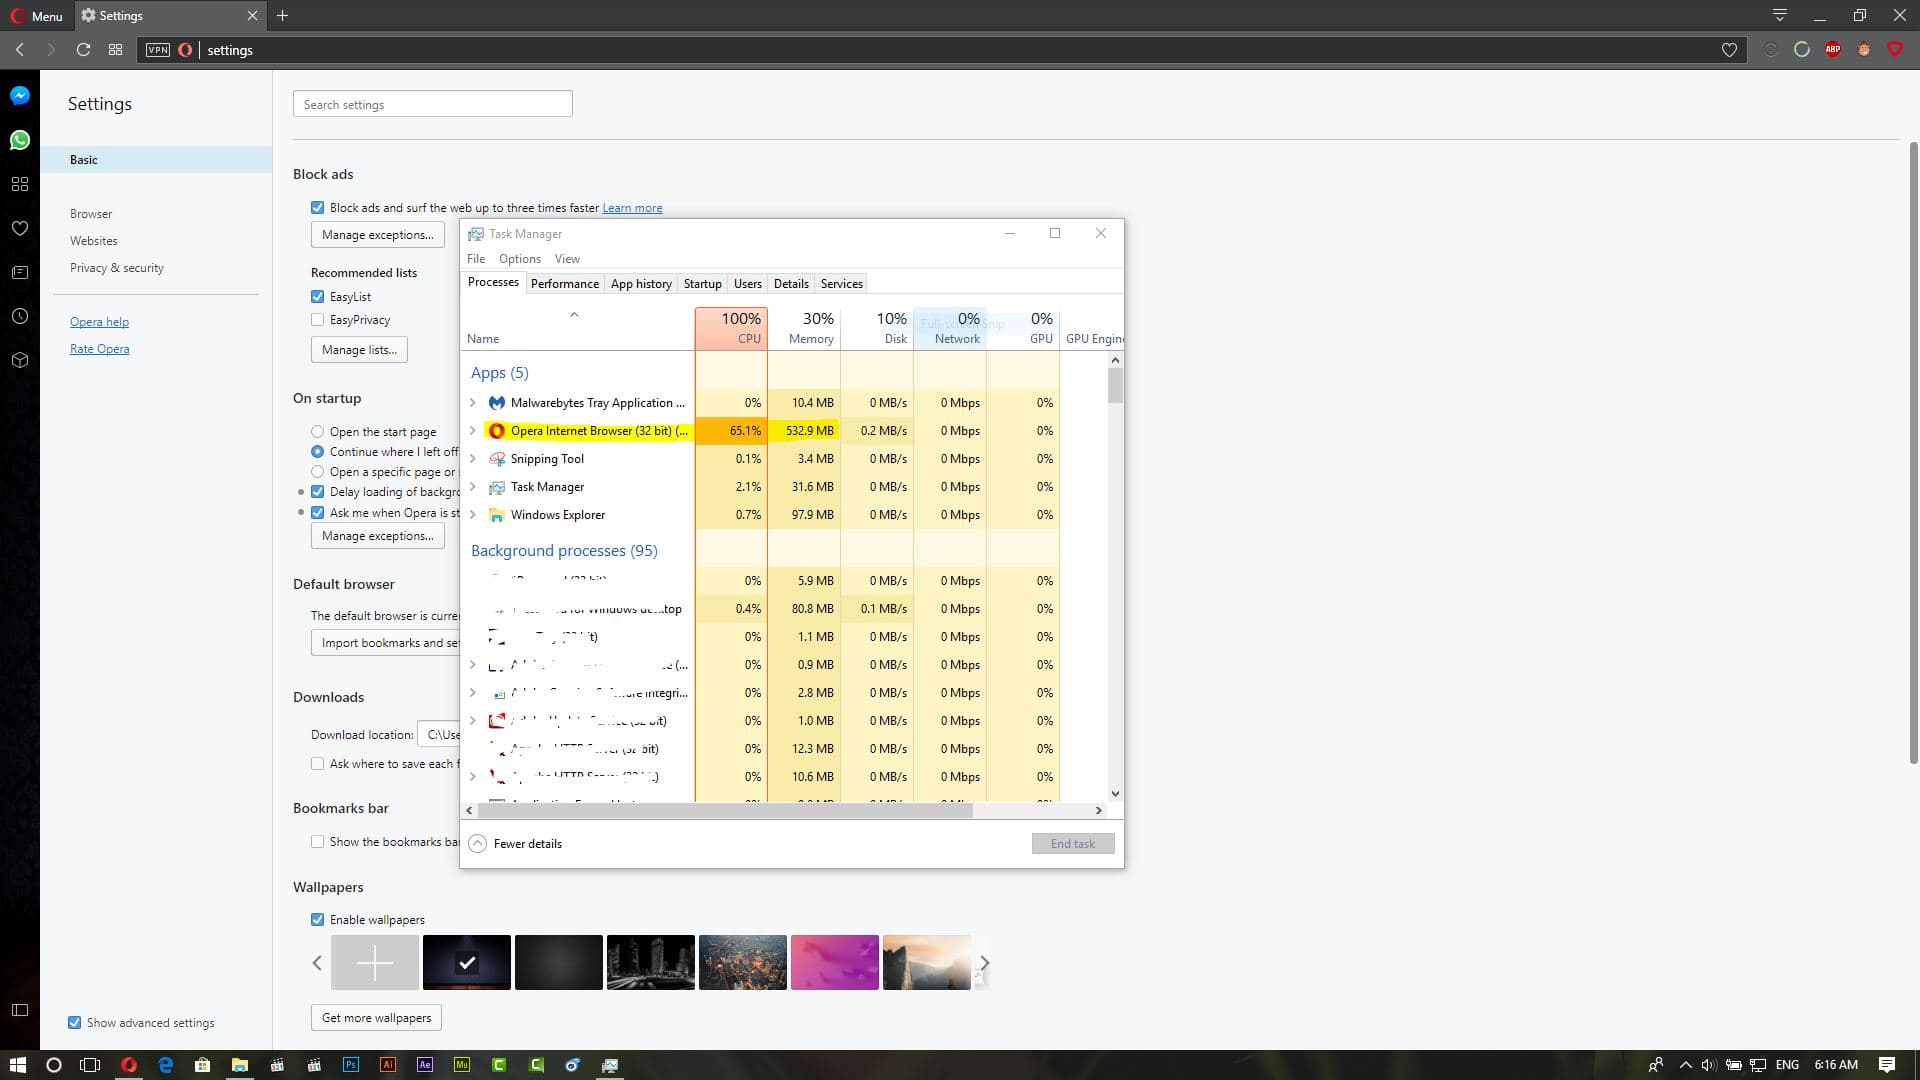This screenshot has height=1080, width=1920.
Task: Add page to bookmarks with heart icon
Action: [1729, 50]
